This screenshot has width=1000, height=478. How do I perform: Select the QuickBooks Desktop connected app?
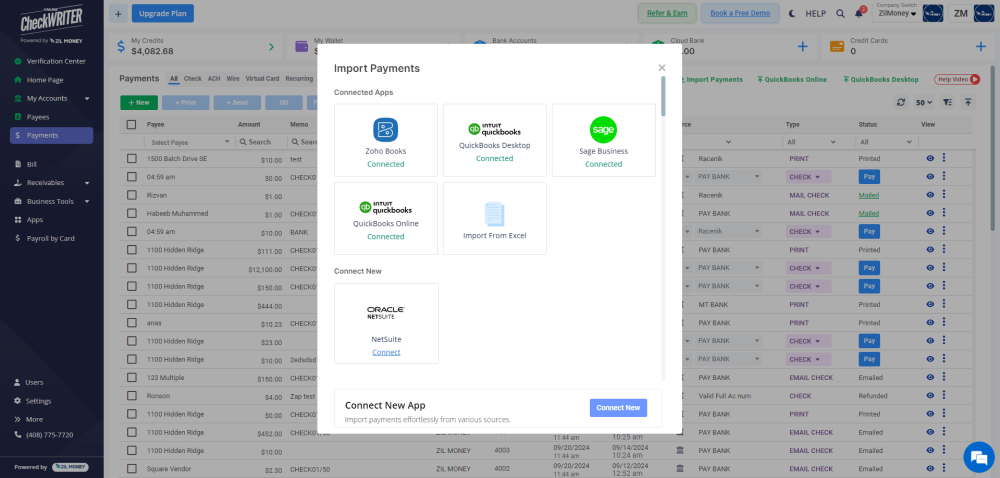[495, 140]
